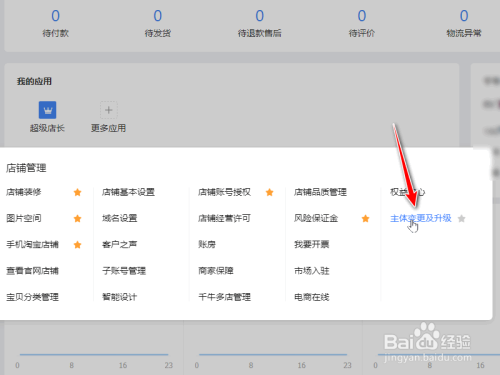Screen dimensions: 500x375
Task: Open 查看官网店铺 link
Action: 32,271
